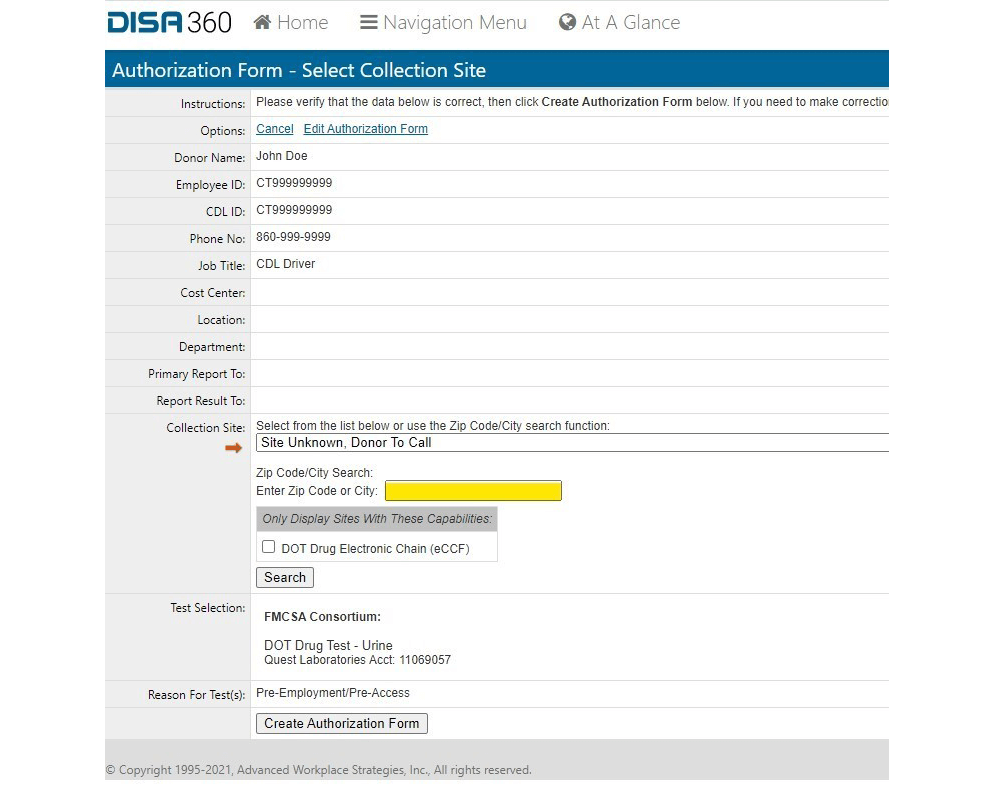Click the yellow Zip Code or City field
994x790 pixels.
pos(473,491)
